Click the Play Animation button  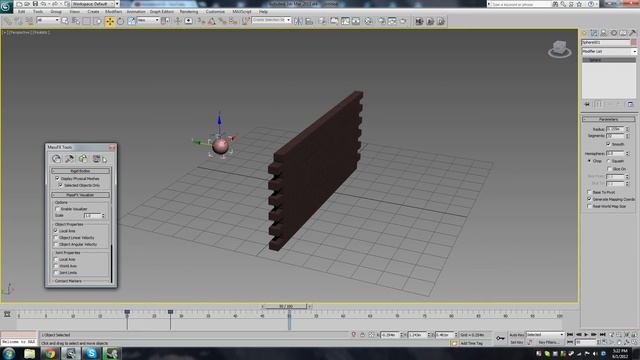586,335
